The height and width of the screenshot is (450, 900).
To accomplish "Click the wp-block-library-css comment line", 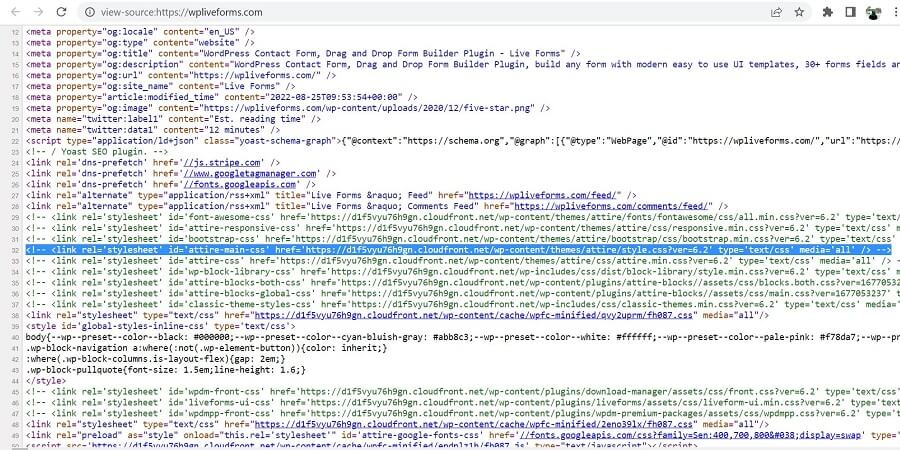I will coord(463,271).
